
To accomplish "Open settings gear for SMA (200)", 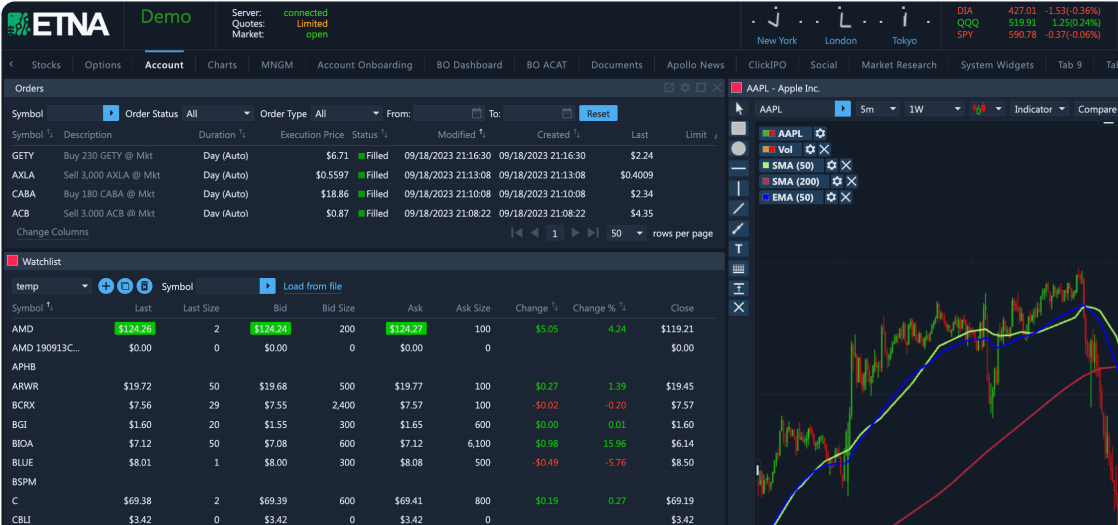I will pos(837,182).
